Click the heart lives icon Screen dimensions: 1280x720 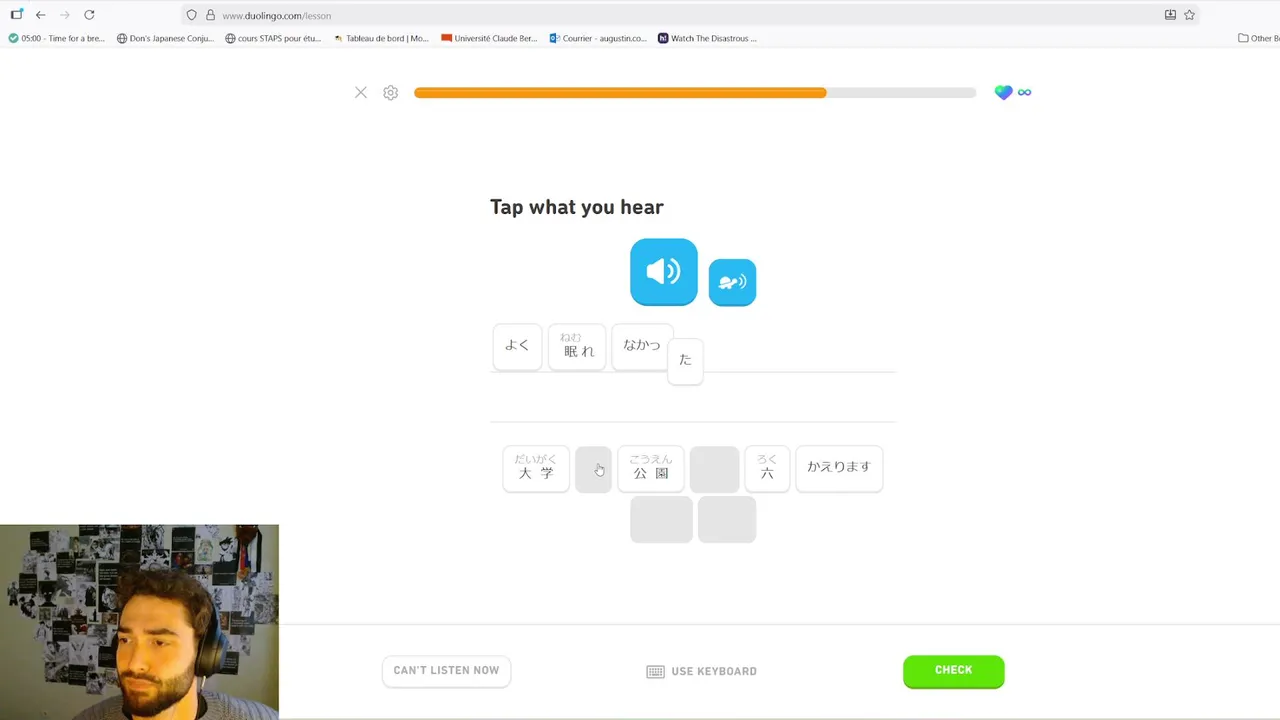pyautogui.click(x=1003, y=92)
